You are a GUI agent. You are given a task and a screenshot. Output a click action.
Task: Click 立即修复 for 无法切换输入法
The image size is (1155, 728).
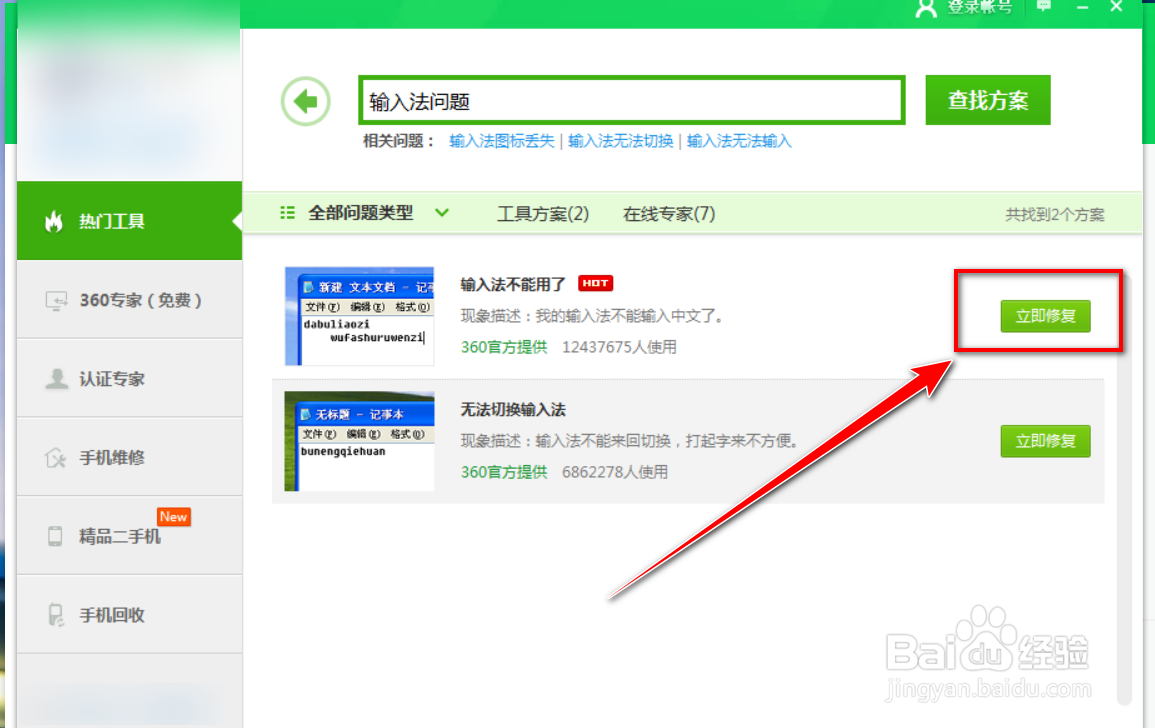click(x=1045, y=441)
